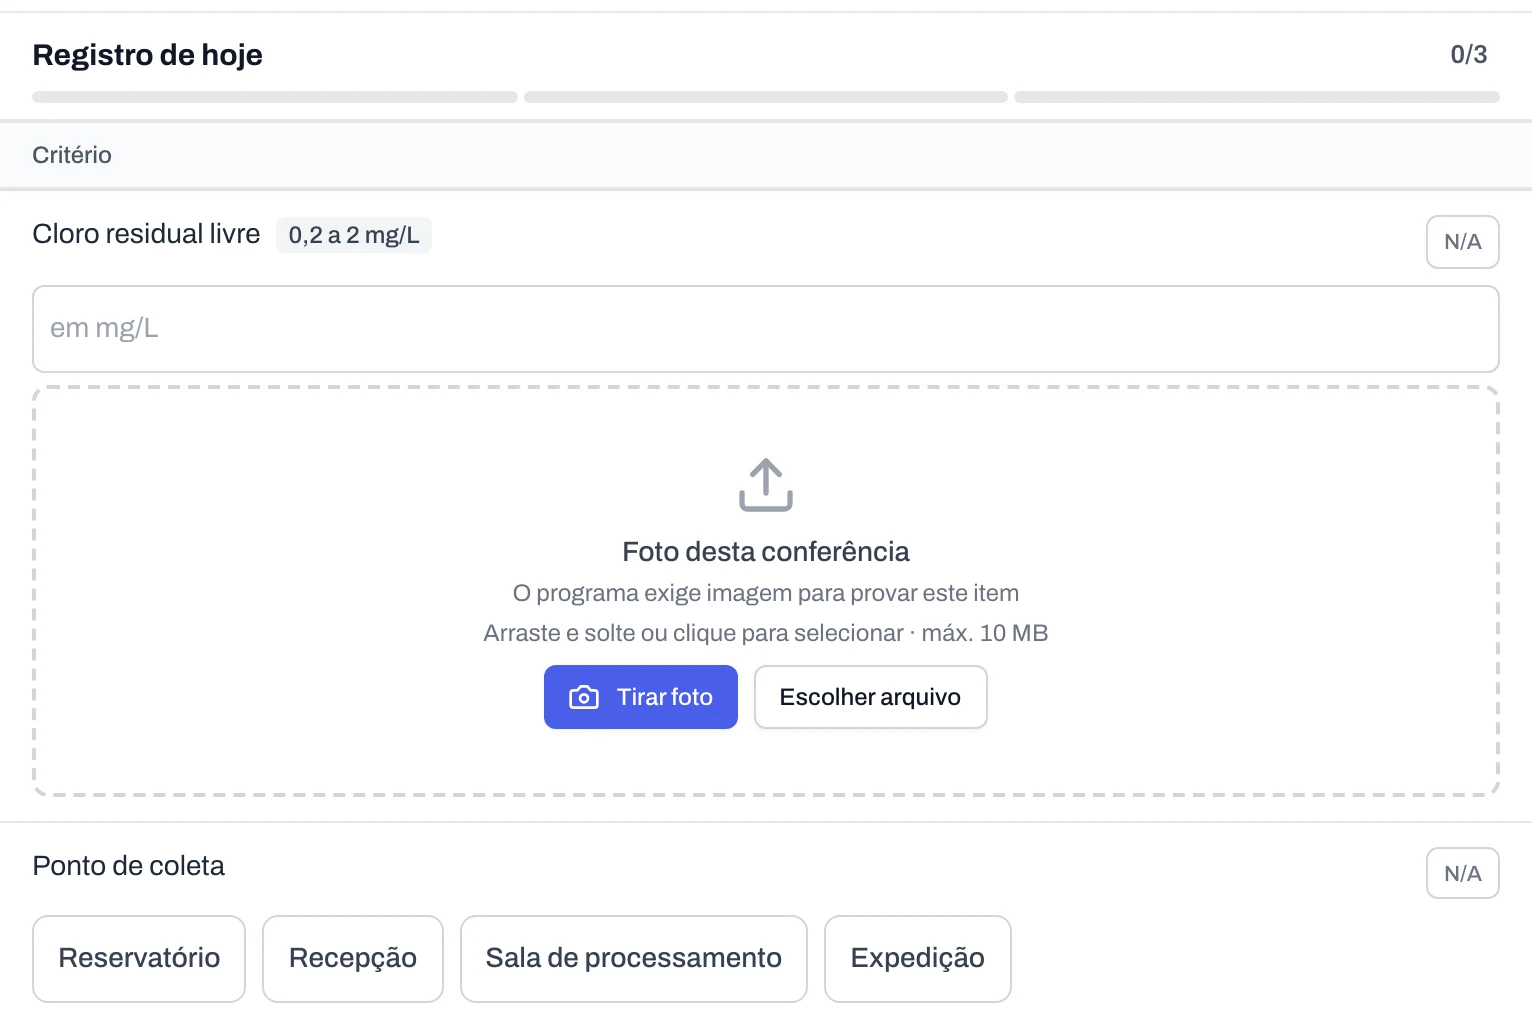Image resolution: width=1532 pixels, height=1026 pixels.
Task: Choose Recepção as collection point
Action: pyautogui.click(x=353, y=958)
